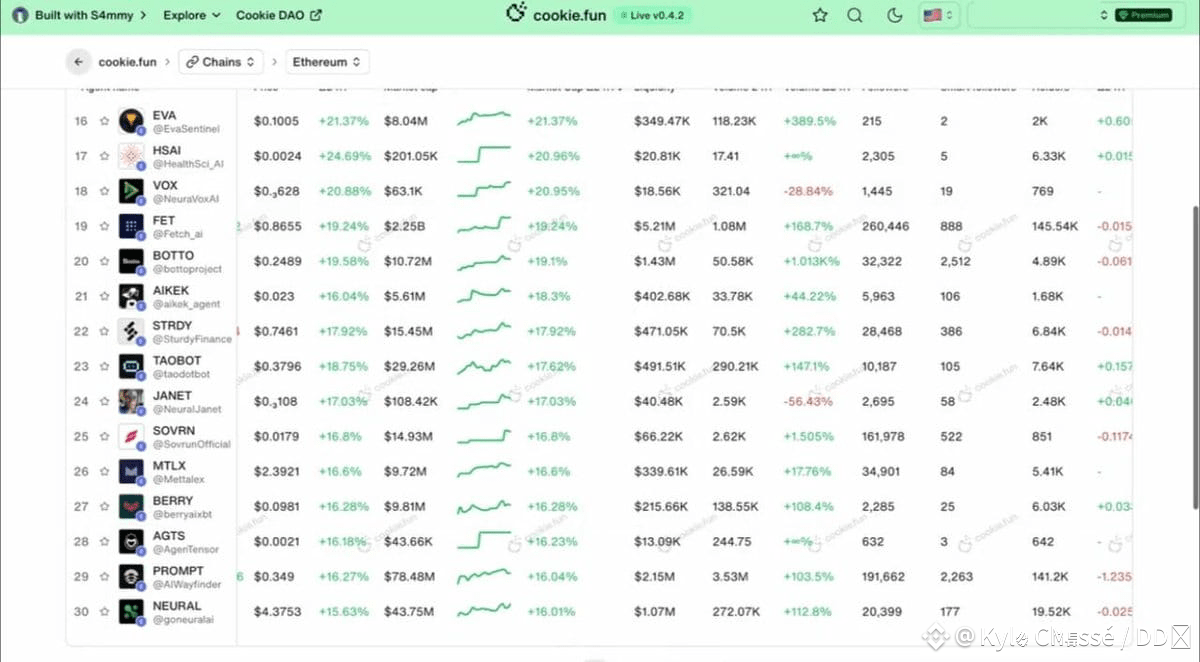Enable dark mode via the moon icon

[894, 15]
